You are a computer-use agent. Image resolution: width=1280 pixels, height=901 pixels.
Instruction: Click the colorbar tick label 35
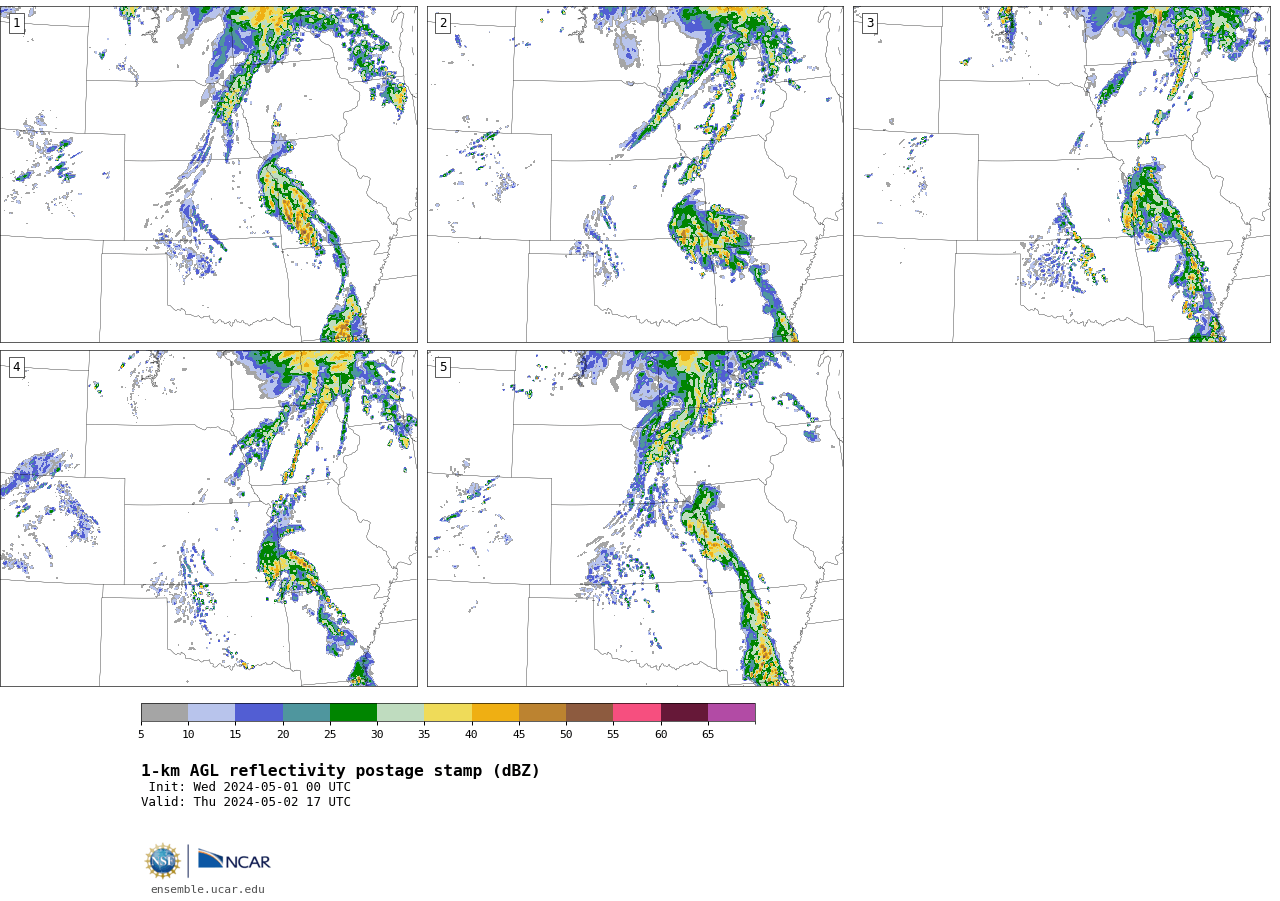[424, 735]
